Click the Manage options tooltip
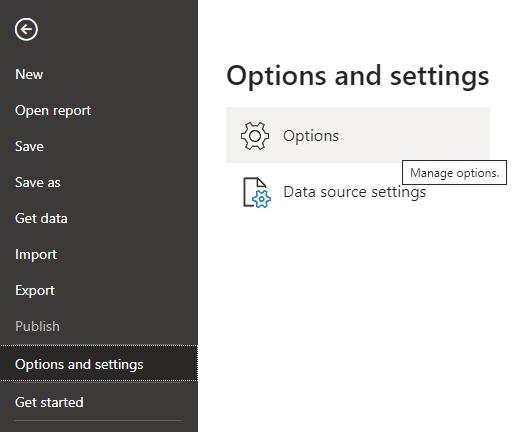 point(454,173)
